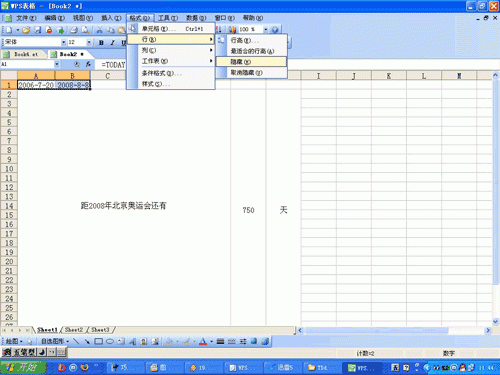Viewport: 500px width, 375px height.
Task: Click cell B1 containing 2008-8-8
Action: [73, 85]
